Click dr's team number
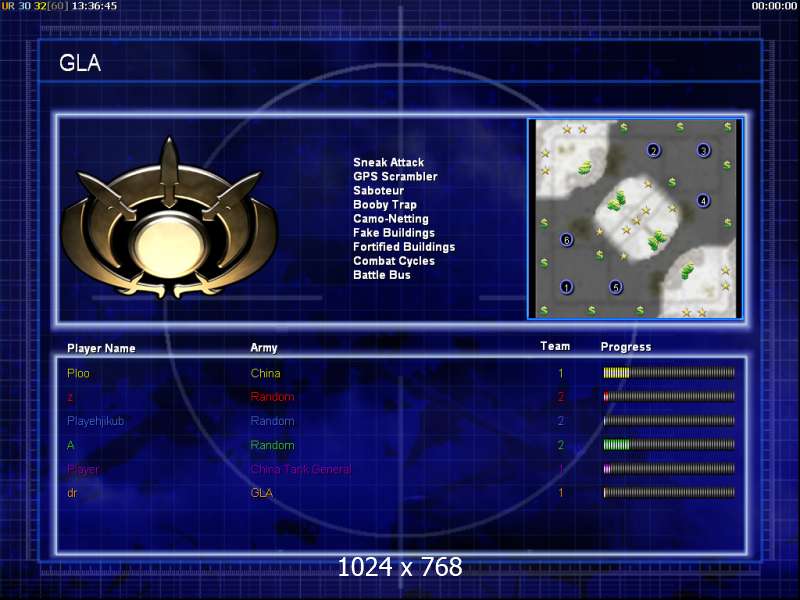 point(561,493)
